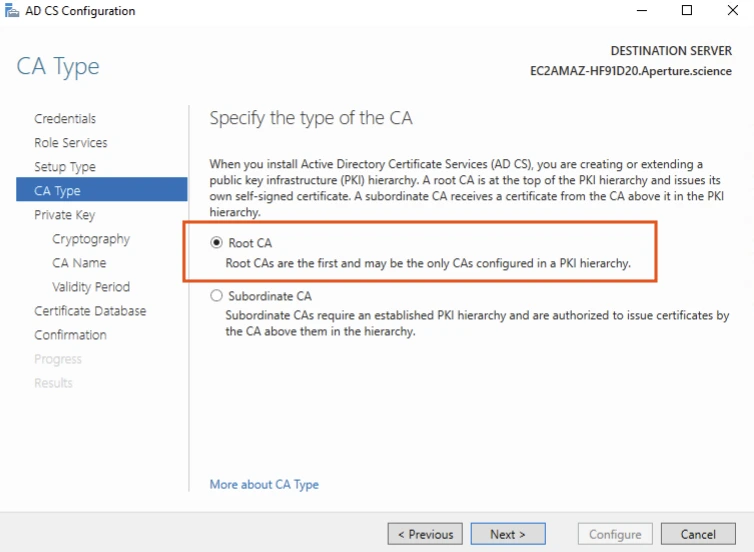Minimize the AD CS Configuration window
This screenshot has height=552, width=754.
640,11
